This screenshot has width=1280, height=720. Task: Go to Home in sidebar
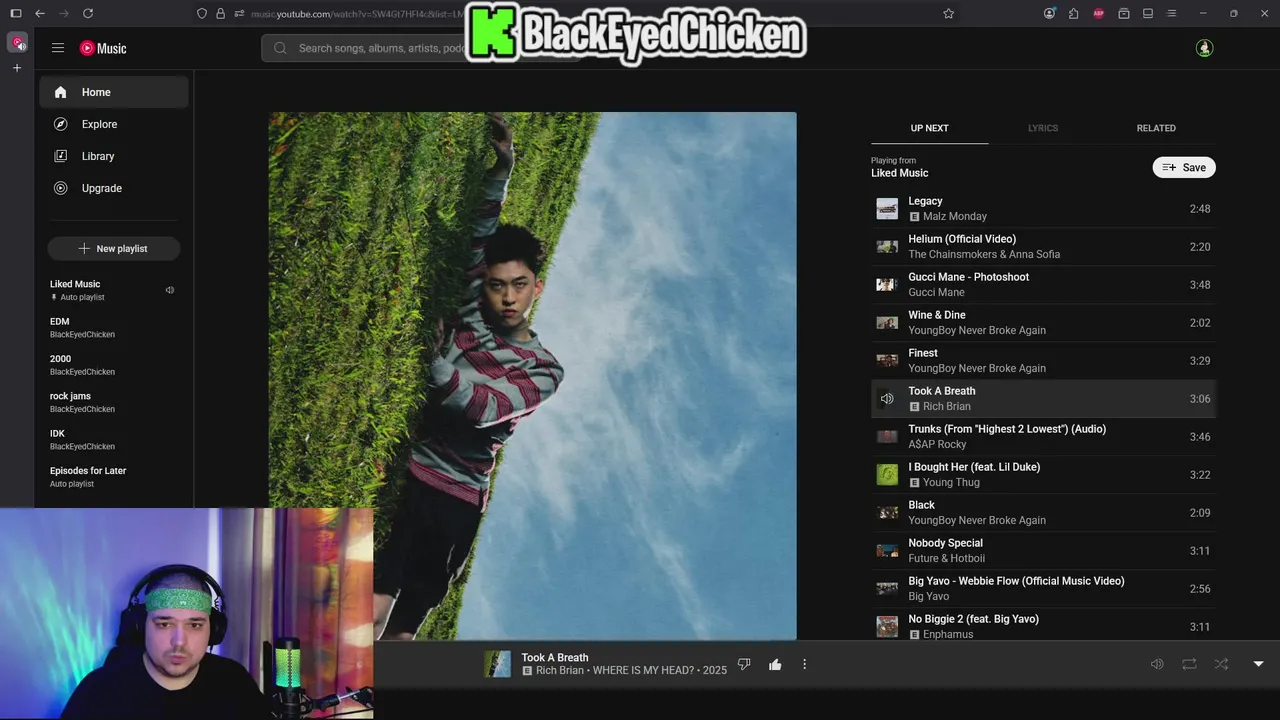tap(114, 92)
